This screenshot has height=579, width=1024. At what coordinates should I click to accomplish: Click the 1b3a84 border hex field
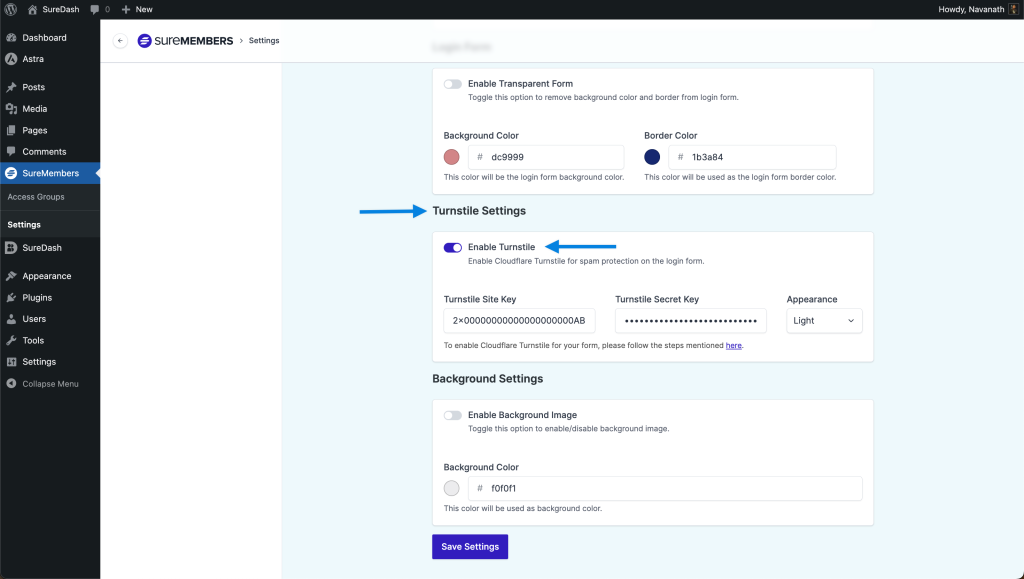tap(752, 157)
